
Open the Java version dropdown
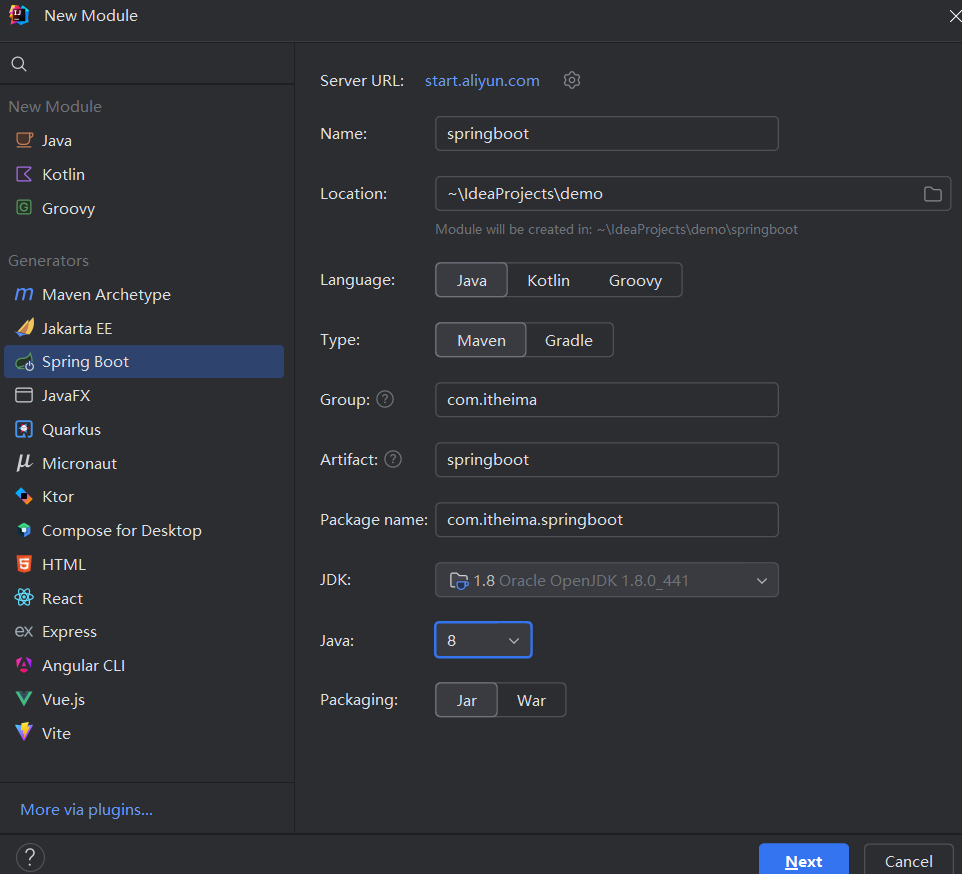tap(483, 640)
